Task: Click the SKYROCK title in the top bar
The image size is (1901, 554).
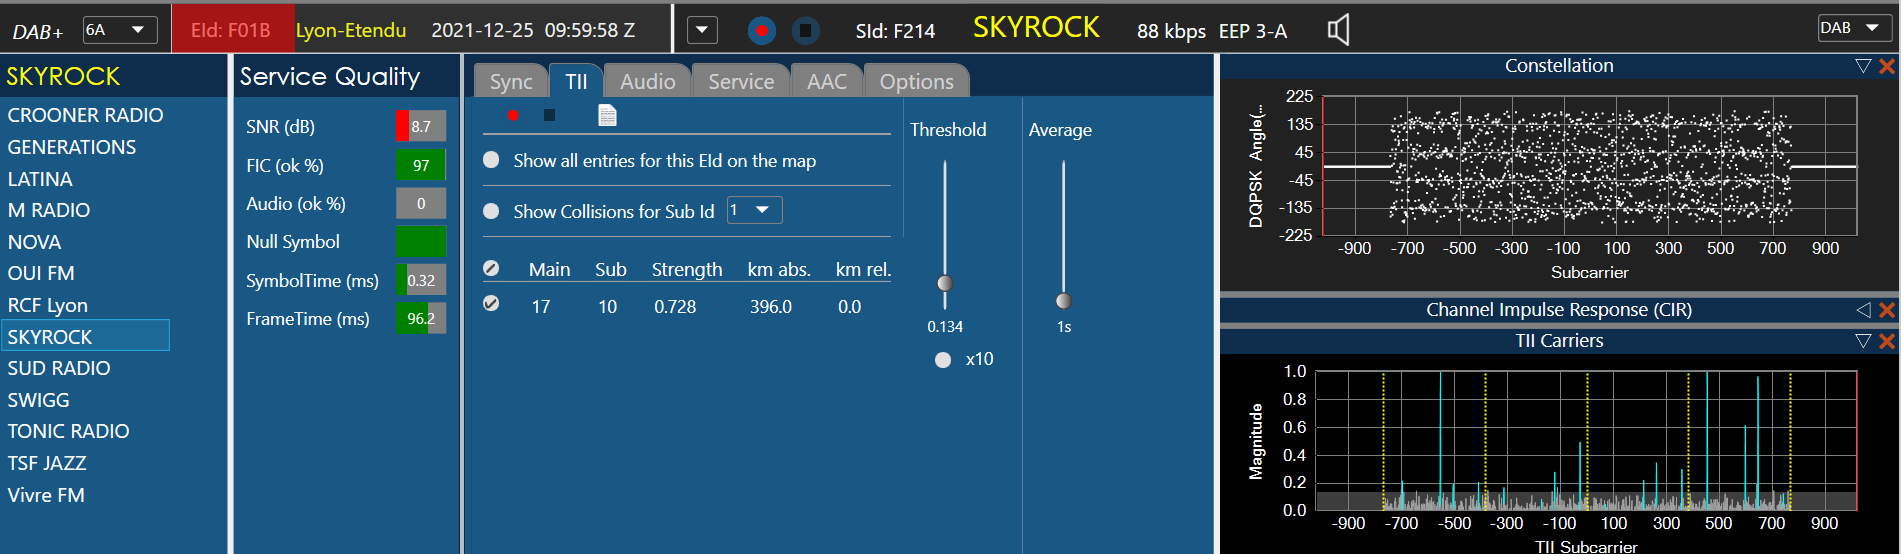Action: click(x=1036, y=28)
